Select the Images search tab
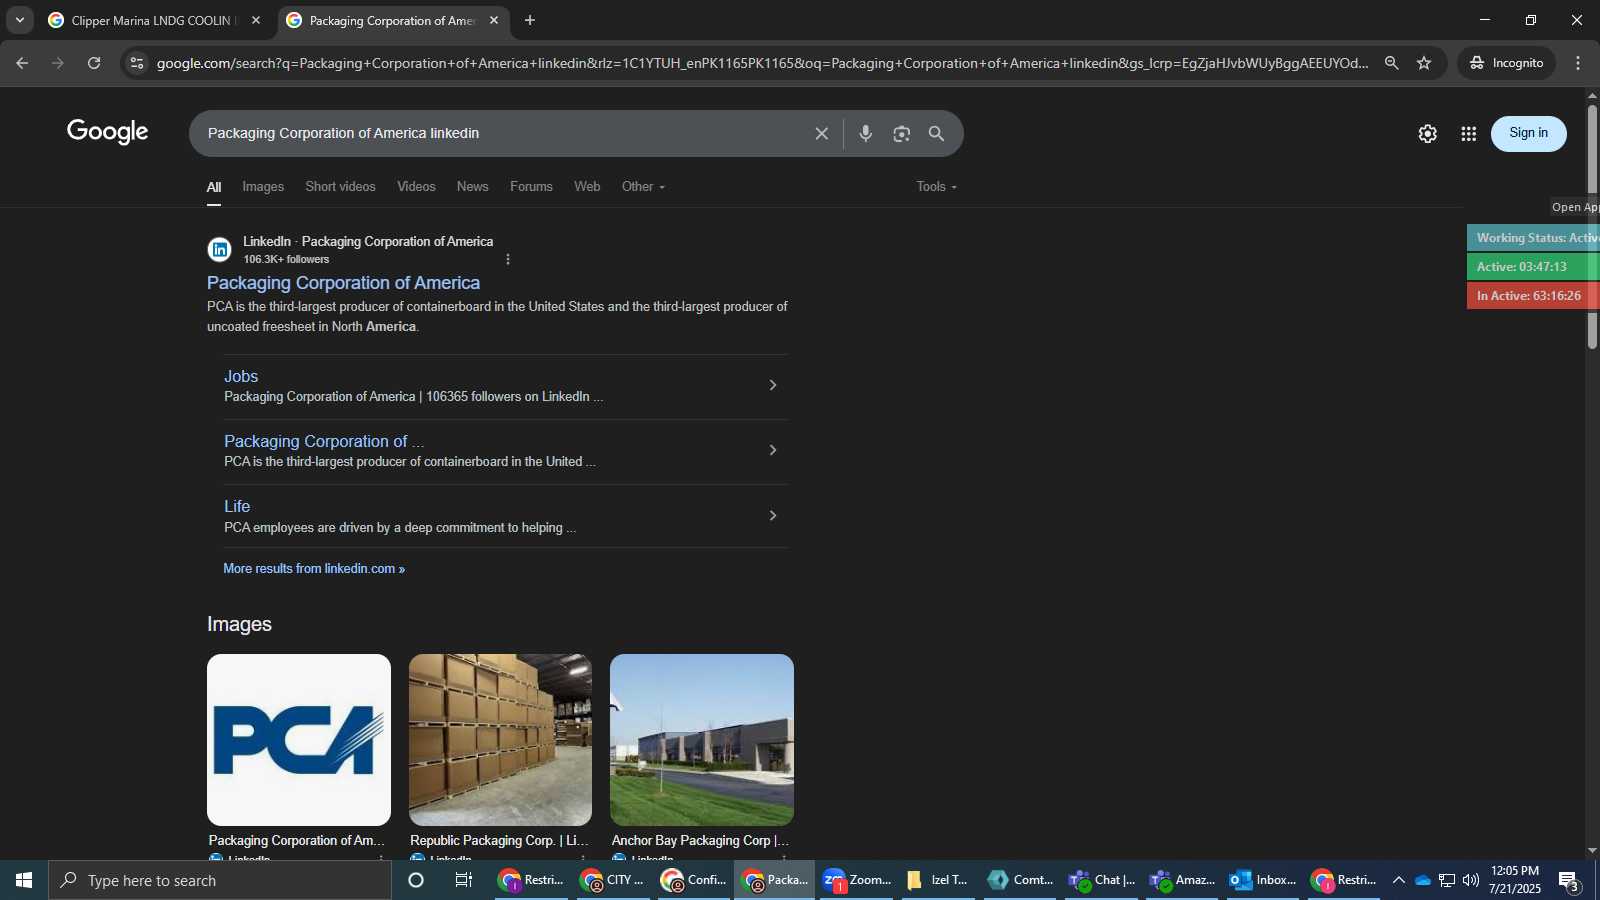Image resolution: width=1600 pixels, height=900 pixels. (x=263, y=187)
